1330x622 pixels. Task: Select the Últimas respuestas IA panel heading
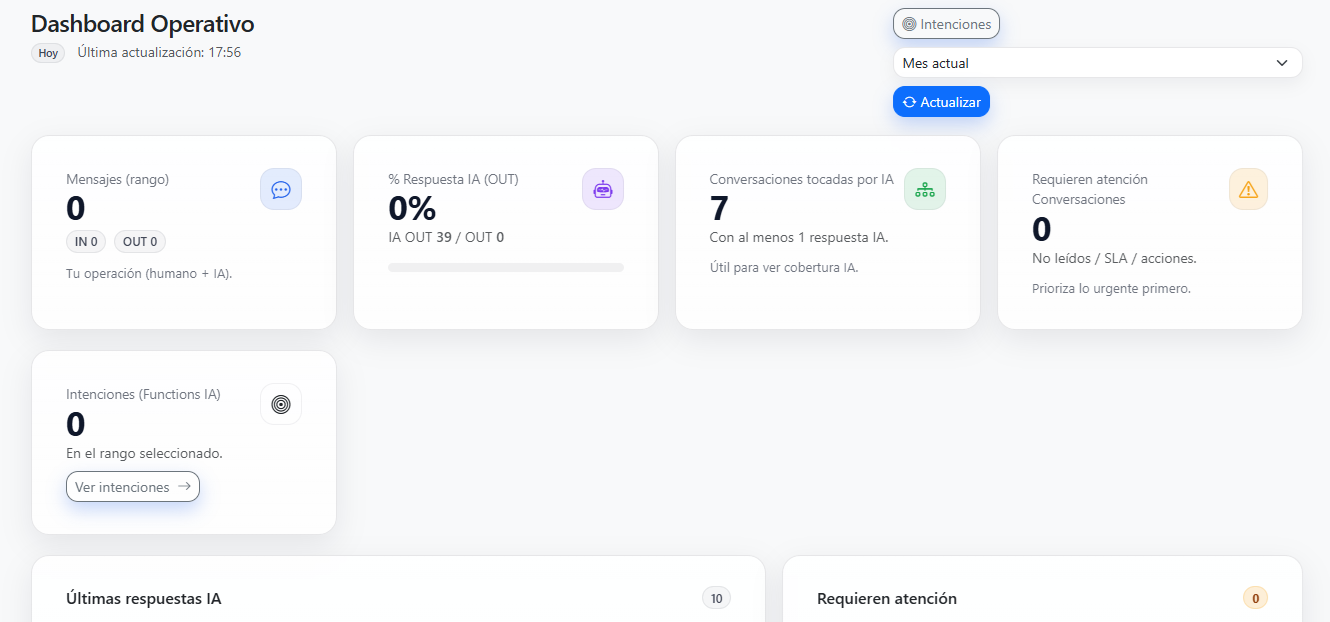[143, 599]
